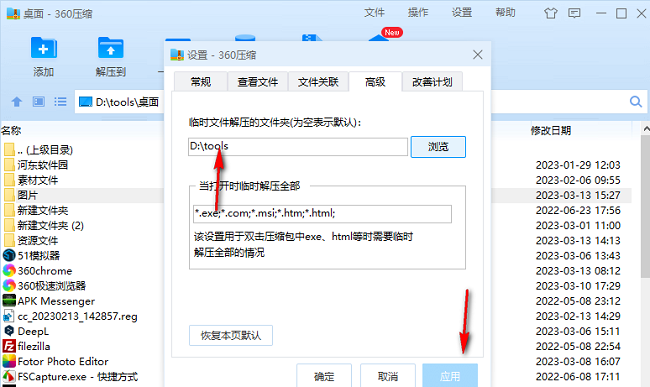Click the file extensions field *.exe;*.com
This screenshot has width=650, height=387.
pos(322,214)
